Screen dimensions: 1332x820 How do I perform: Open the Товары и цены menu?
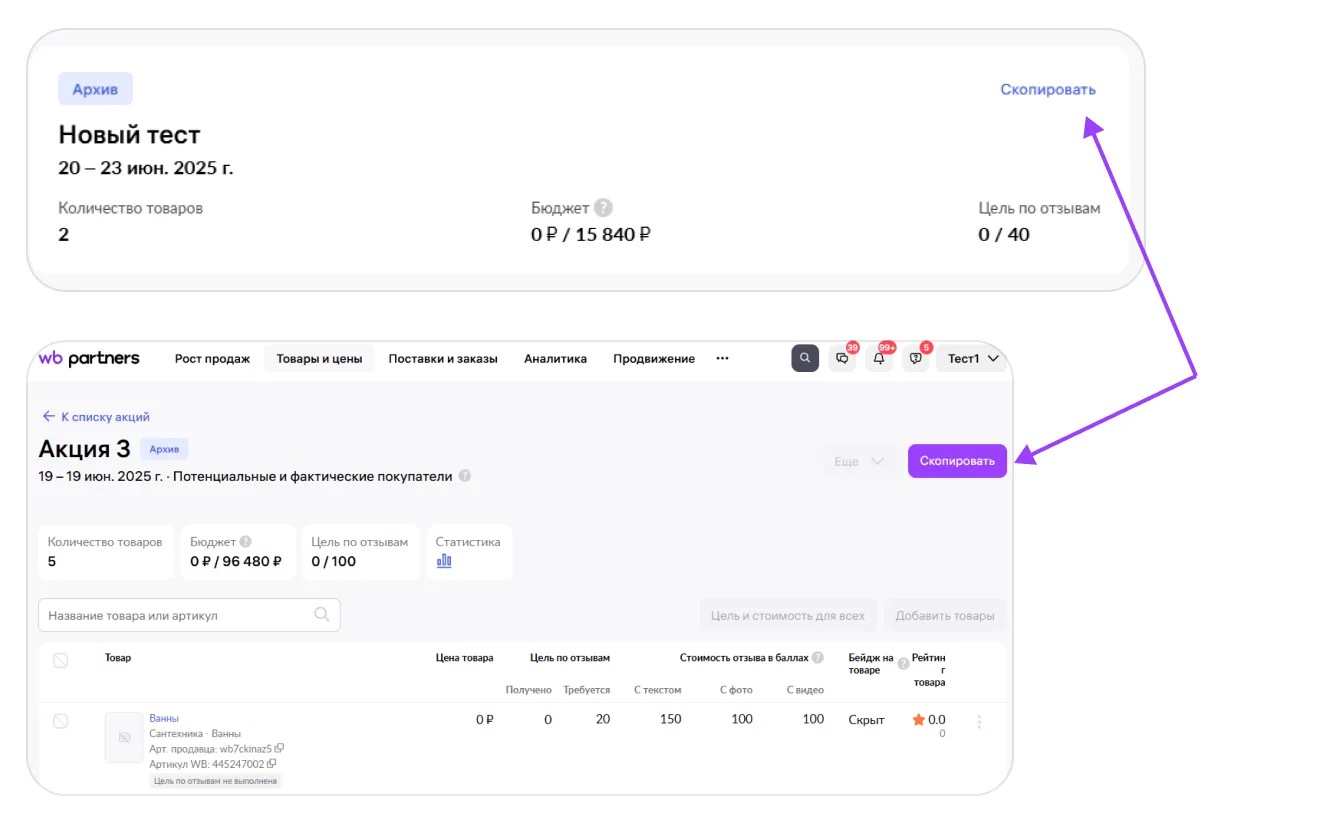319,358
